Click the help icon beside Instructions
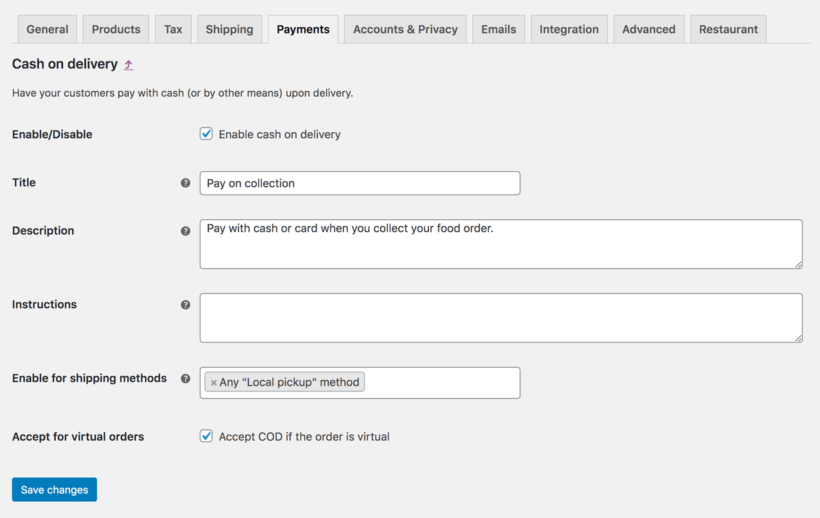This screenshot has width=820, height=518. tap(186, 305)
